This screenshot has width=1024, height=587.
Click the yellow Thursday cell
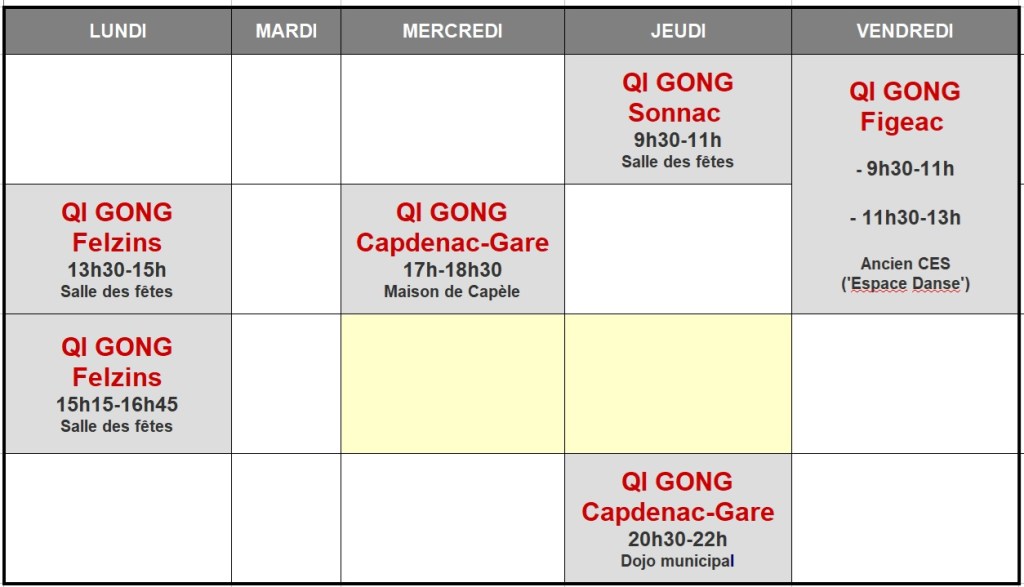pyautogui.click(x=678, y=384)
